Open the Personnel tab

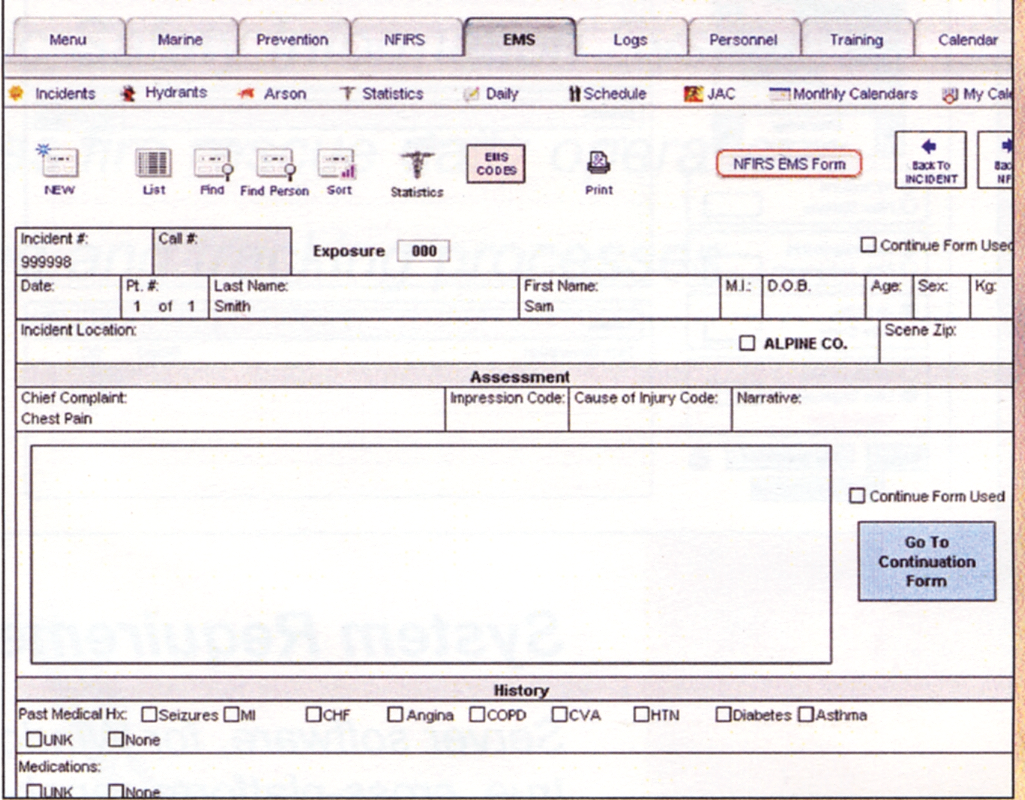point(744,39)
